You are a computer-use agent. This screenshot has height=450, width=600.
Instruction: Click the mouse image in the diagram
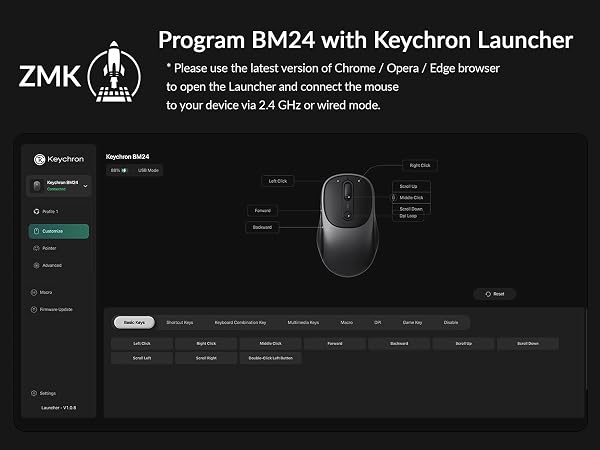[347, 225]
